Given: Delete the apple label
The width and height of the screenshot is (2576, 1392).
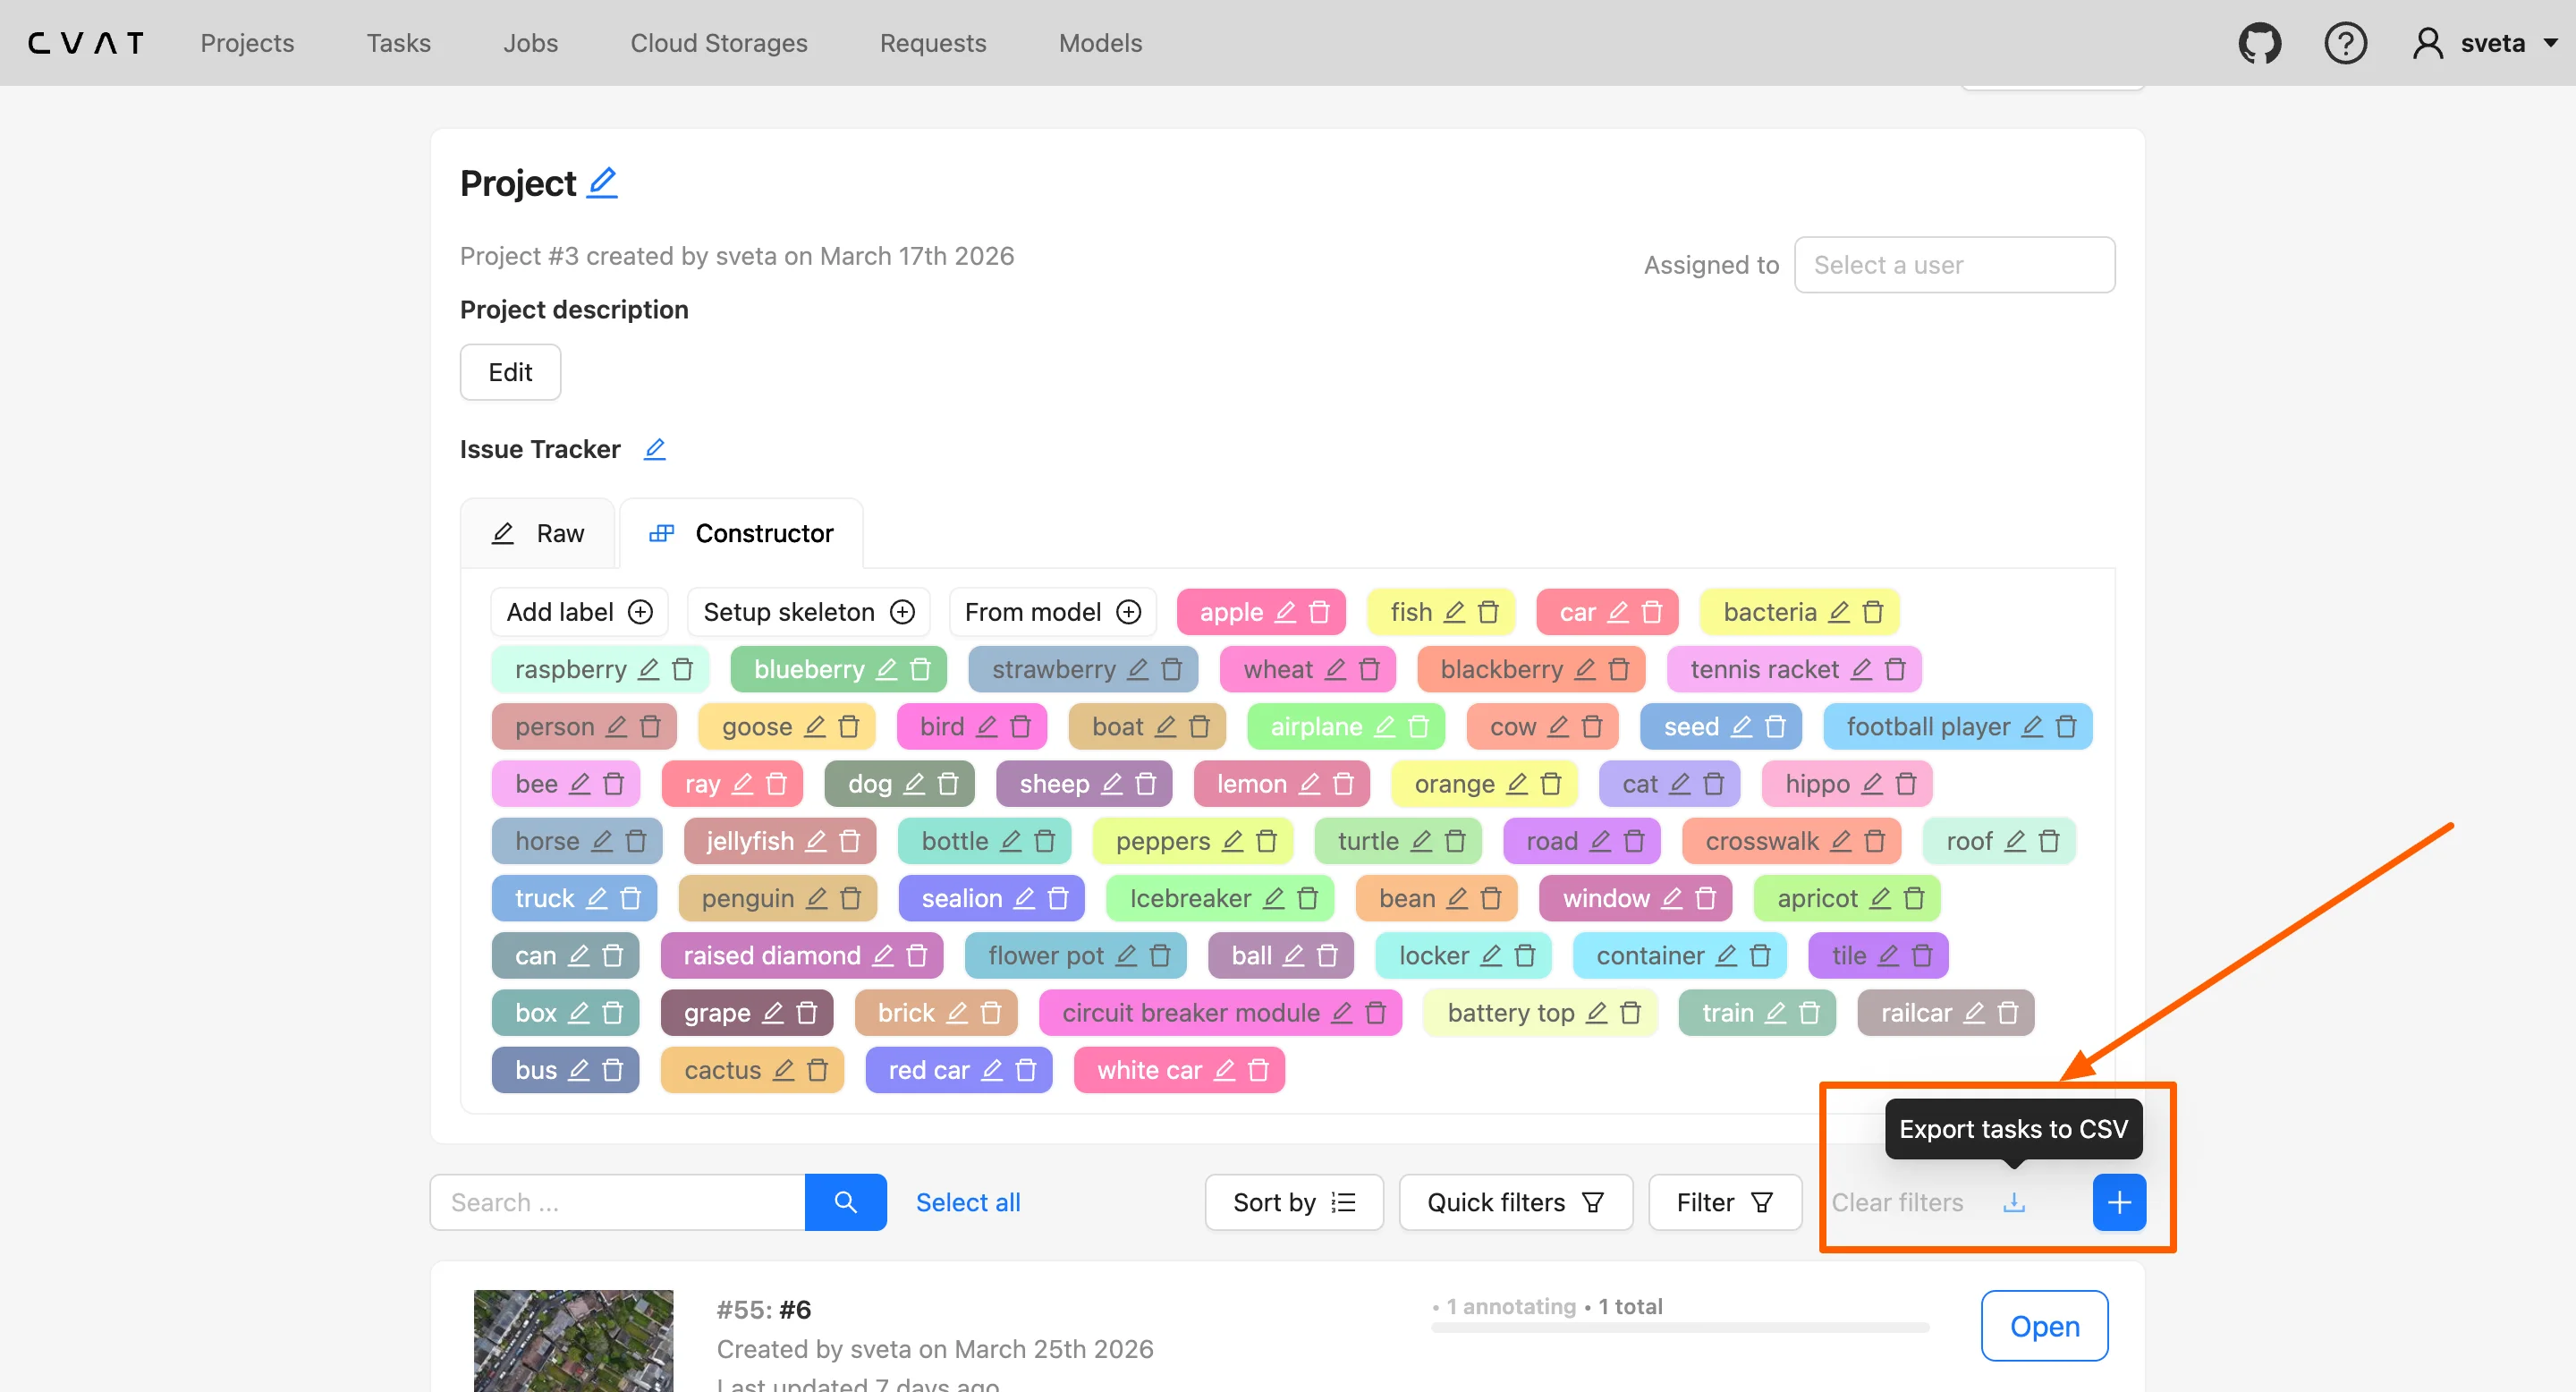Looking at the screenshot, I should [x=1320, y=612].
